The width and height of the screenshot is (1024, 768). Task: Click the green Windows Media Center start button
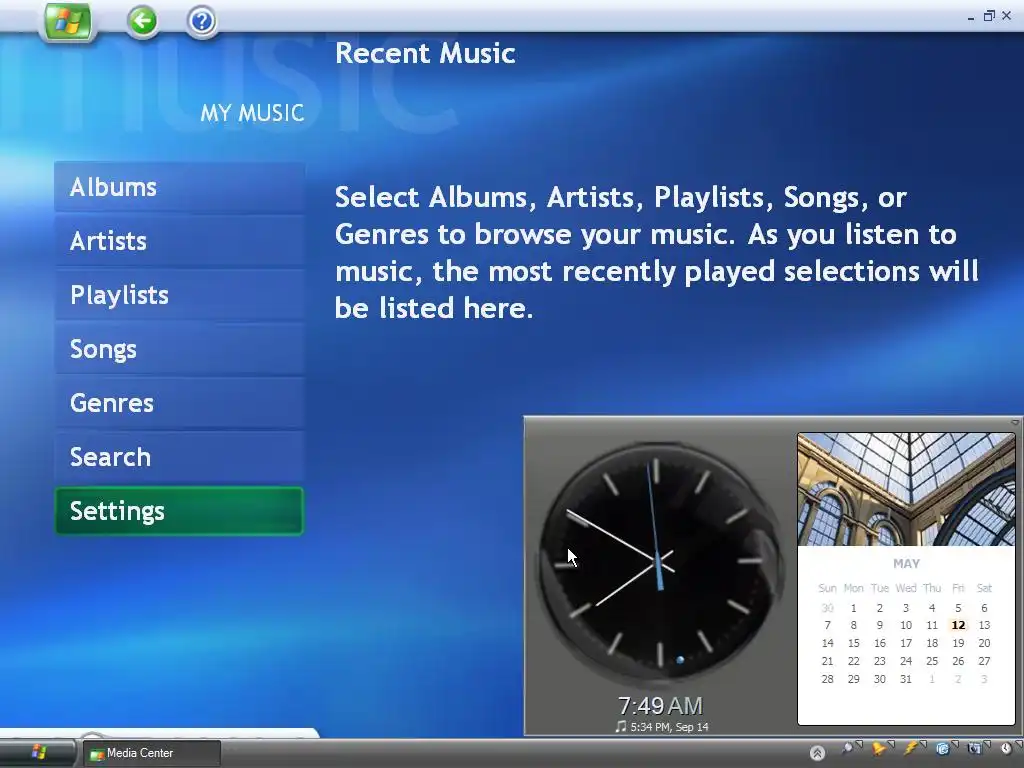pos(67,22)
